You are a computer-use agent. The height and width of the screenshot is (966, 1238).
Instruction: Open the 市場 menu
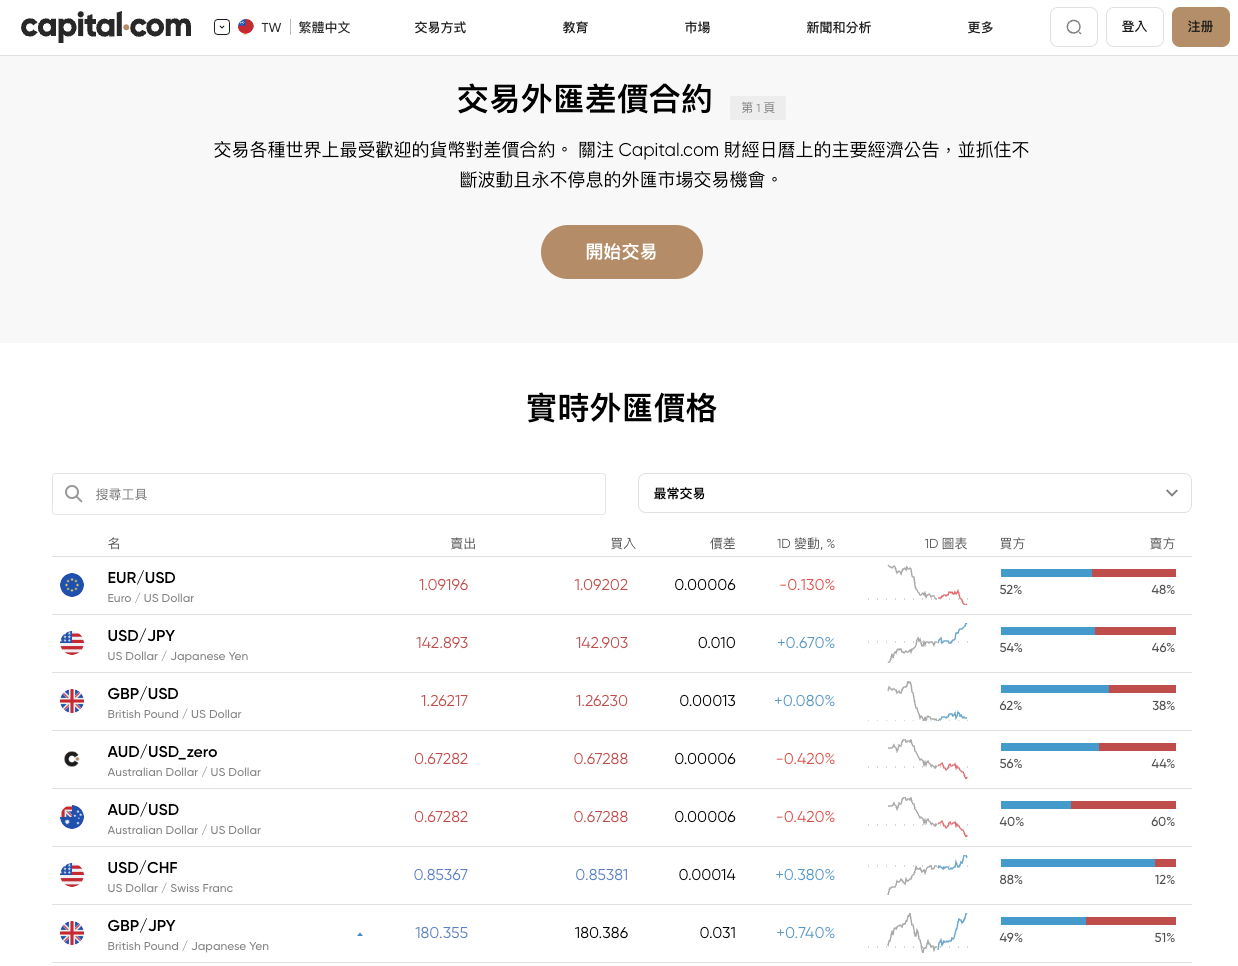pyautogui.click(x=697, y=28)
